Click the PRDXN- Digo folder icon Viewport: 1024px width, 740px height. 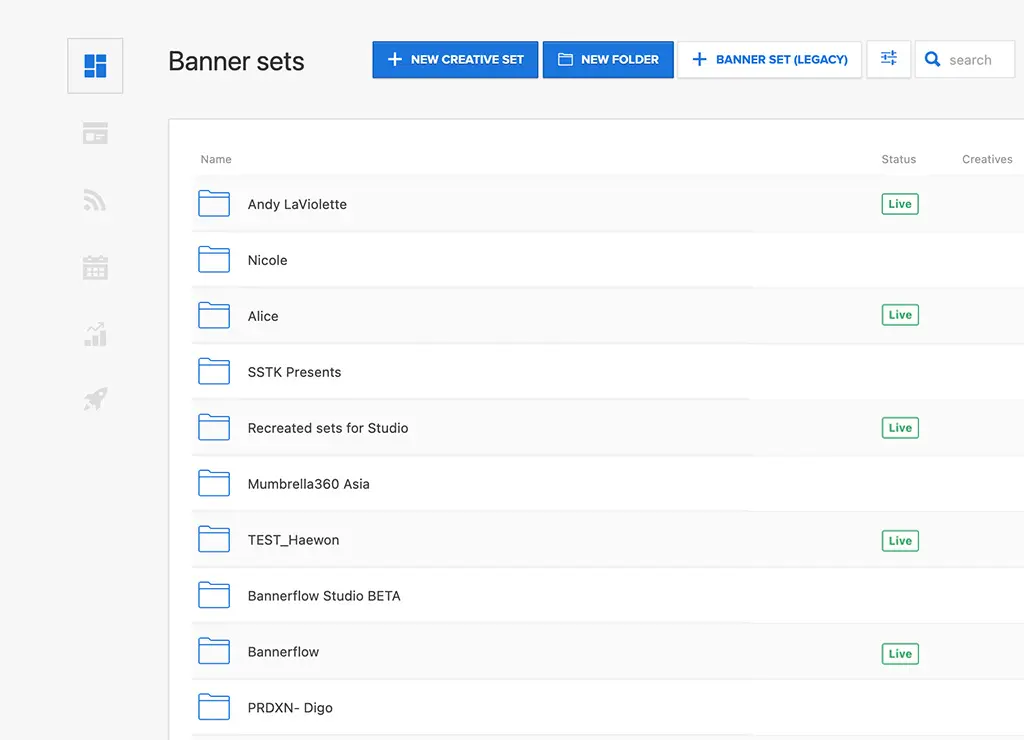214,707
